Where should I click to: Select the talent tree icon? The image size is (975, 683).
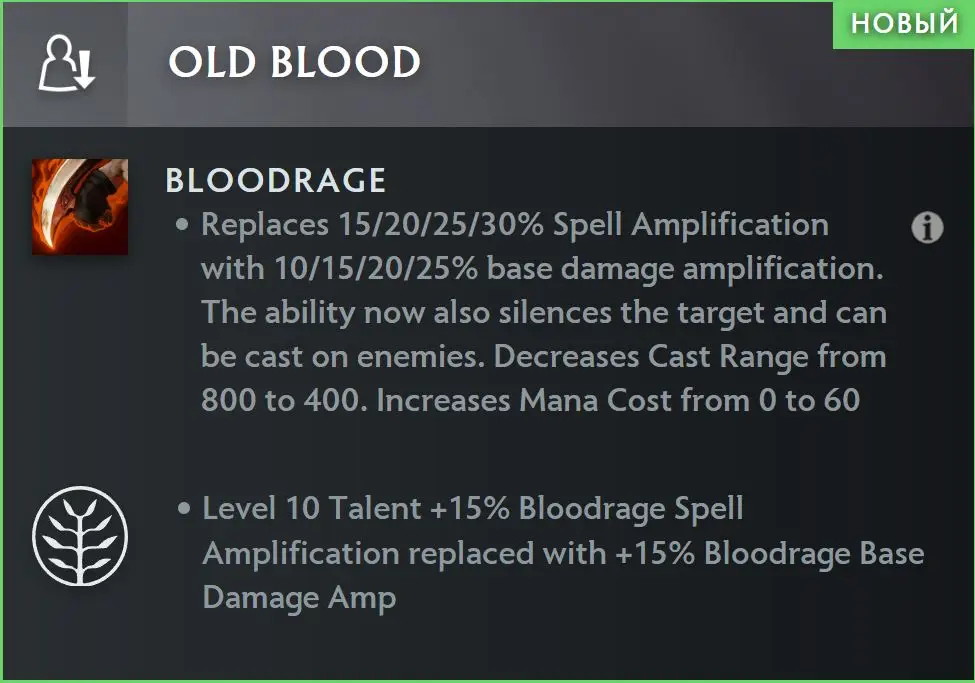[x=80, y=536]
